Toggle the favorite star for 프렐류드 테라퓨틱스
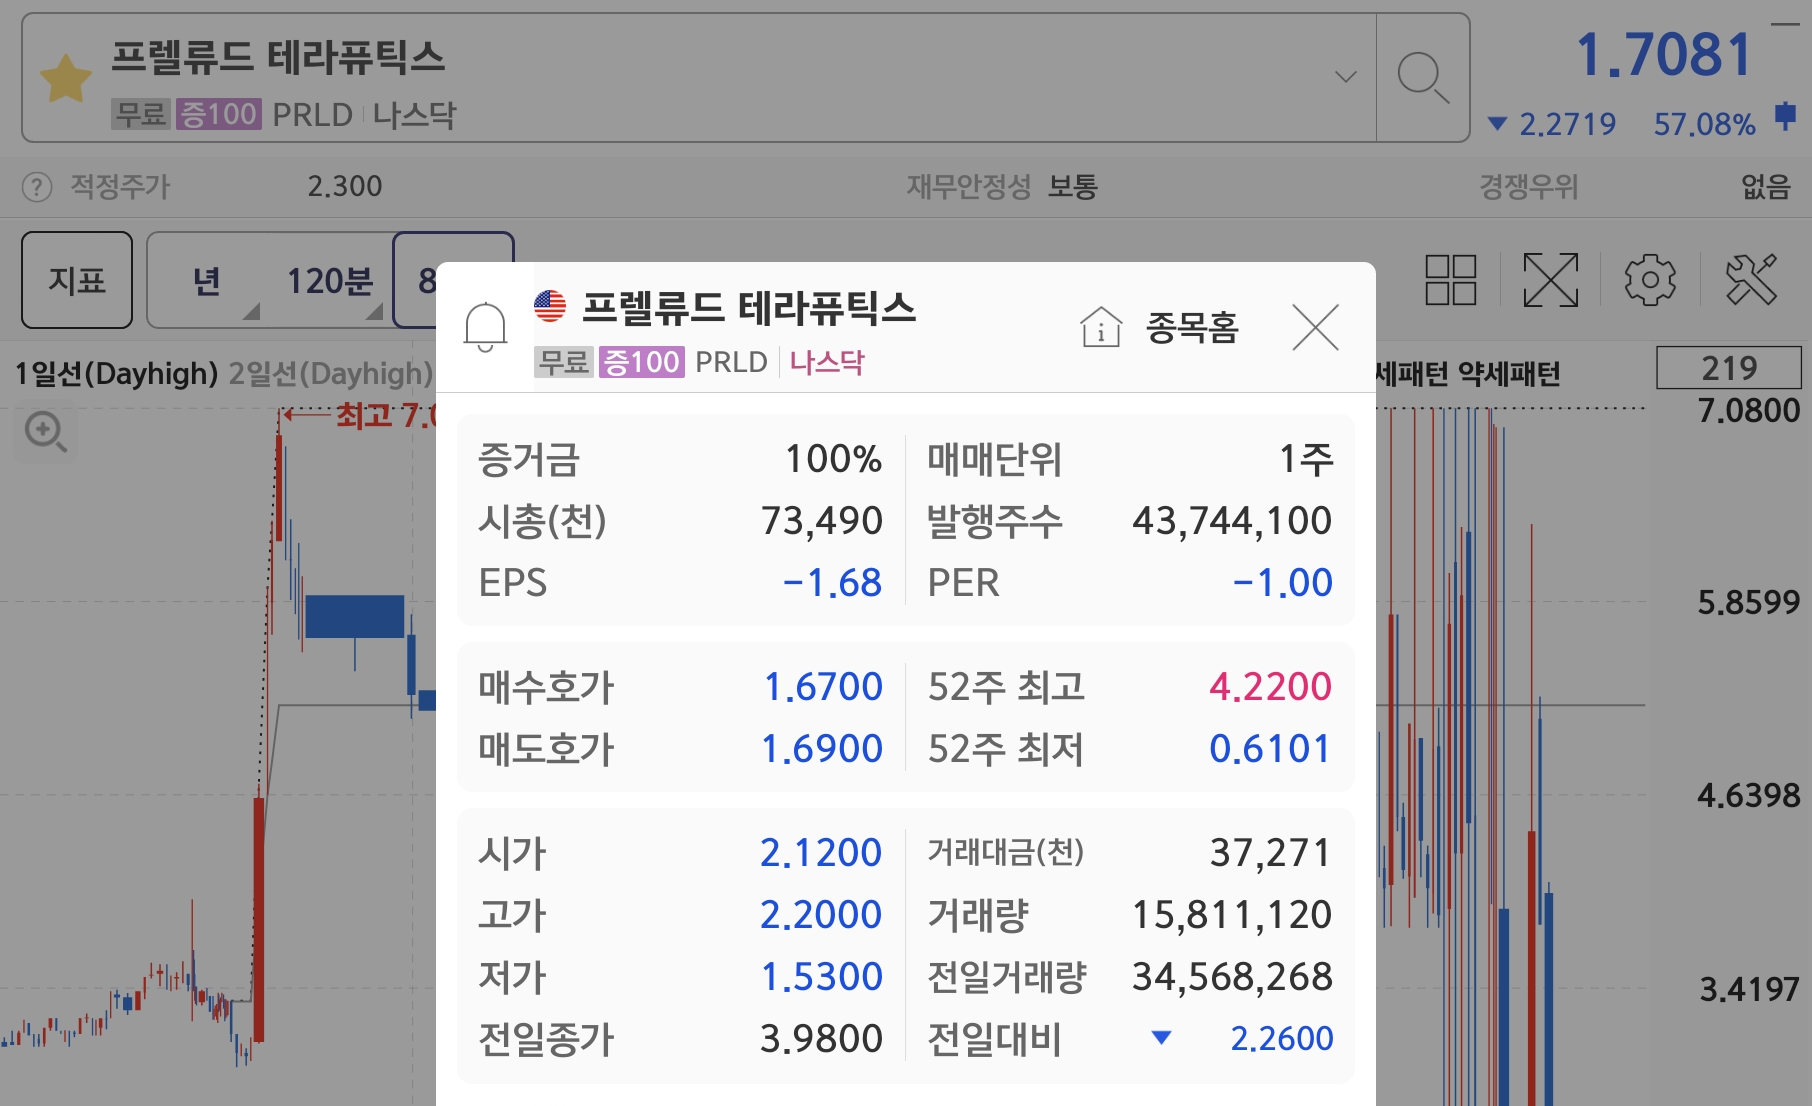The height and width of the screenshot is (1106, 1812). [66, 79]
